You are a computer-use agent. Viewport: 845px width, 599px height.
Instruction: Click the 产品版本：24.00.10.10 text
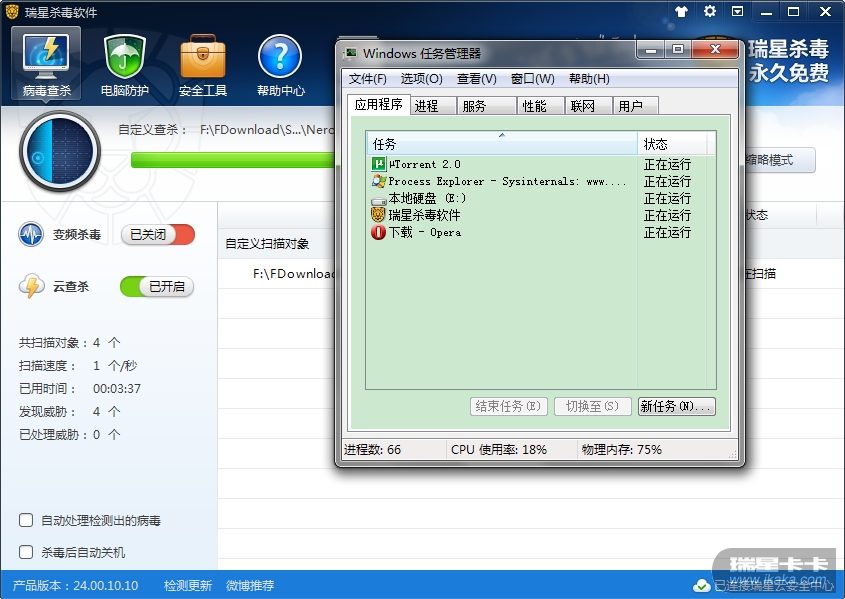75,586
